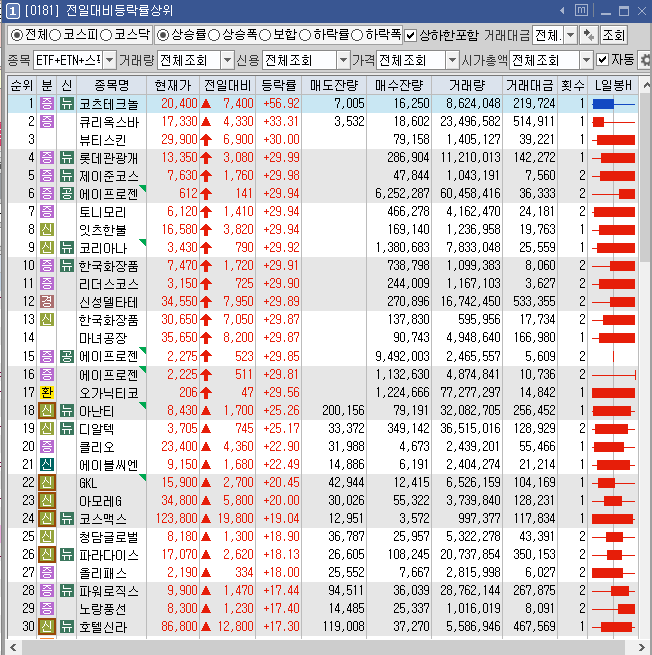652x655 pixels.
Task: Click the 경 warning badge in 신성델타테 row
Action: pyautogui.click(x=47, y=302)
